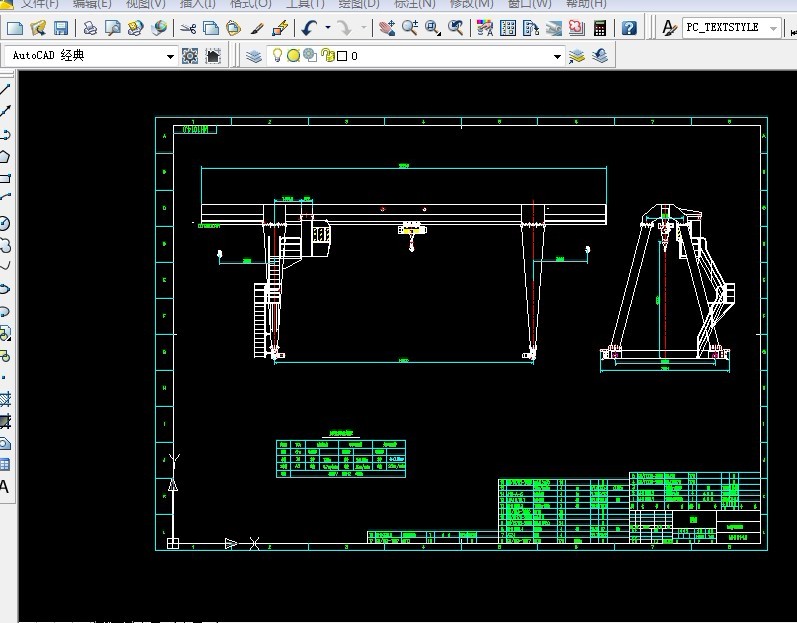Open the QuickCalc calculator
797x623 pixels.
(x=600, y=28)
